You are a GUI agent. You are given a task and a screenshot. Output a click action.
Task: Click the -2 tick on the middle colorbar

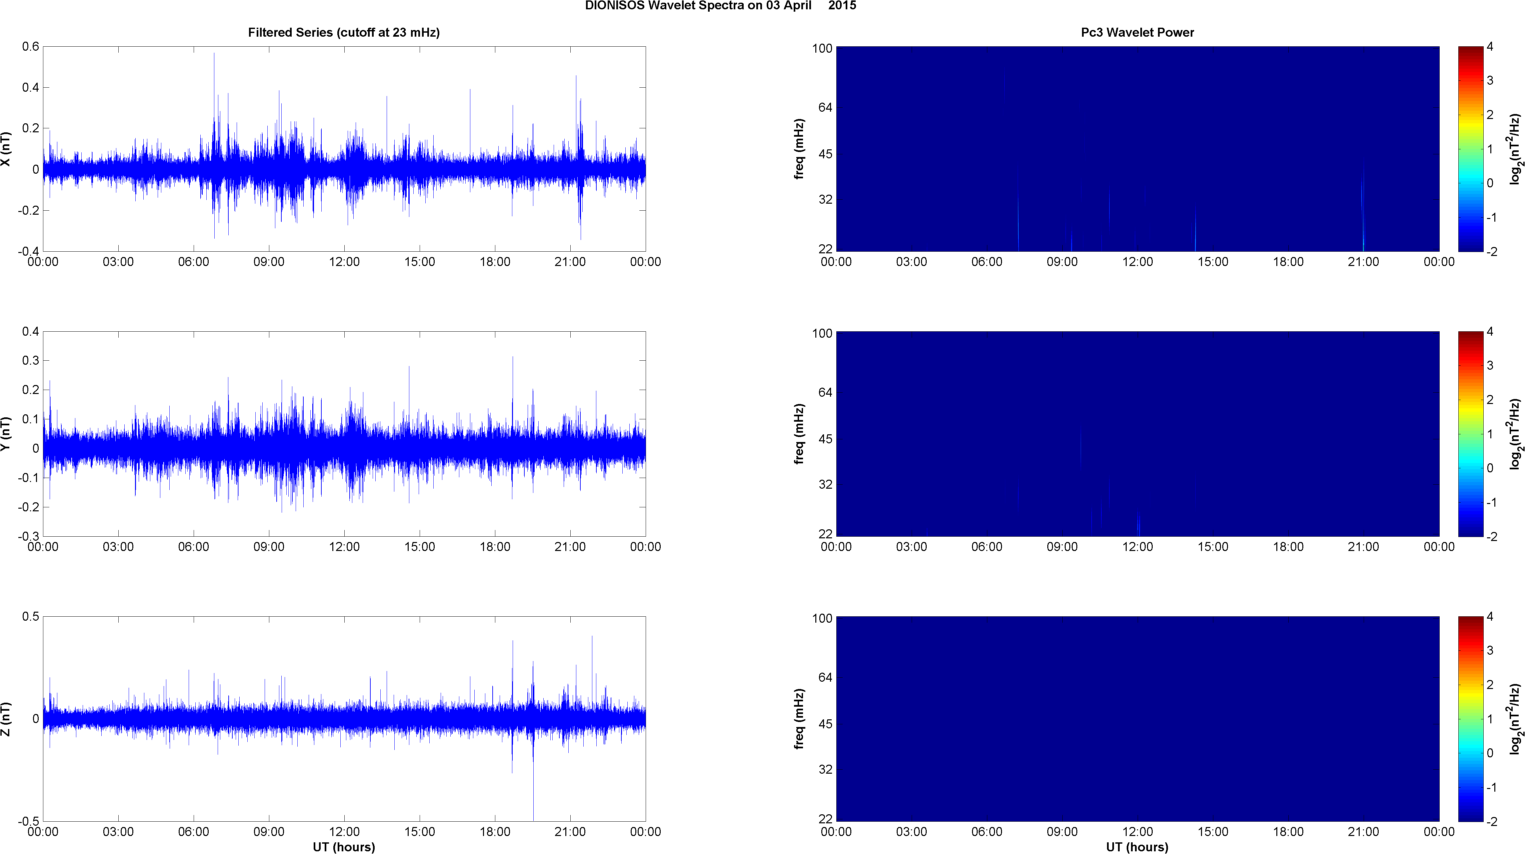tap(1490, 537)
